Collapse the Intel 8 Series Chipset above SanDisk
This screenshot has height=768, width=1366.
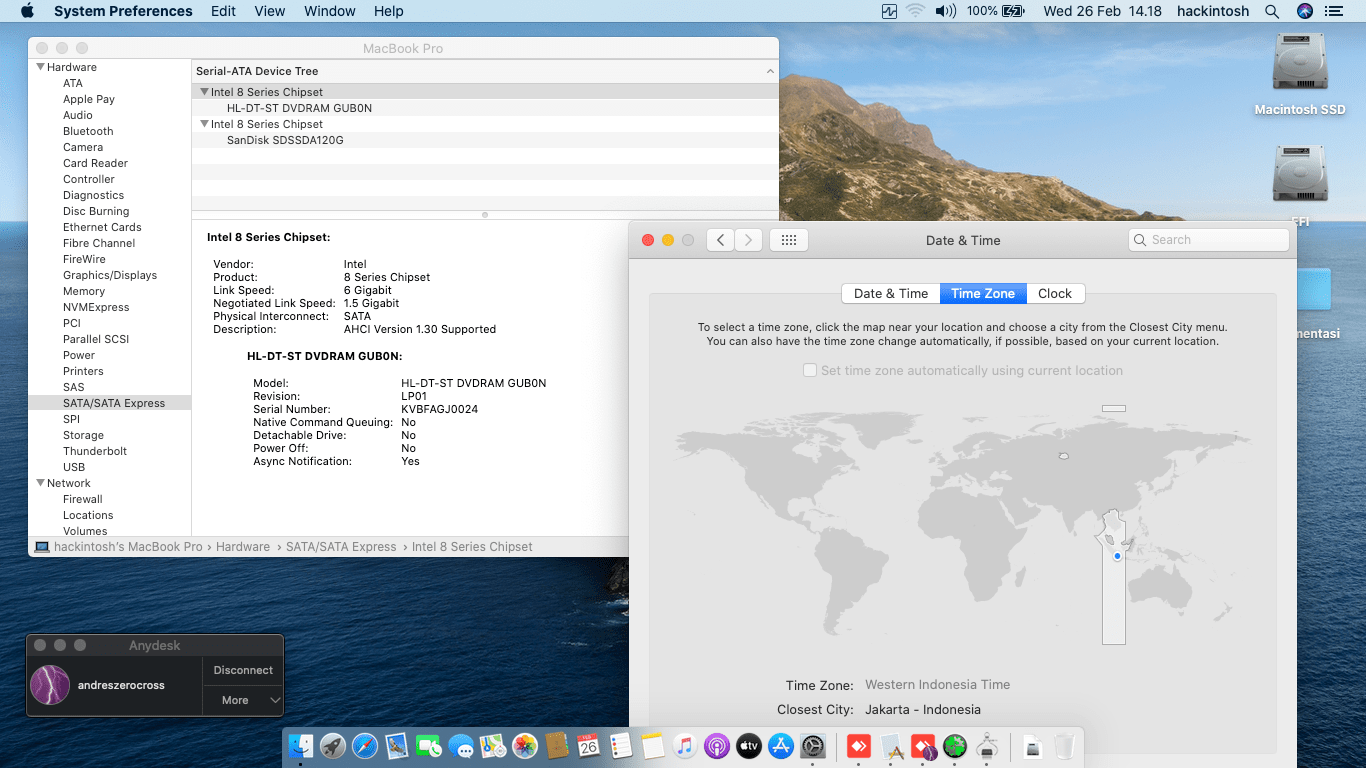click(x=205, y=124)
